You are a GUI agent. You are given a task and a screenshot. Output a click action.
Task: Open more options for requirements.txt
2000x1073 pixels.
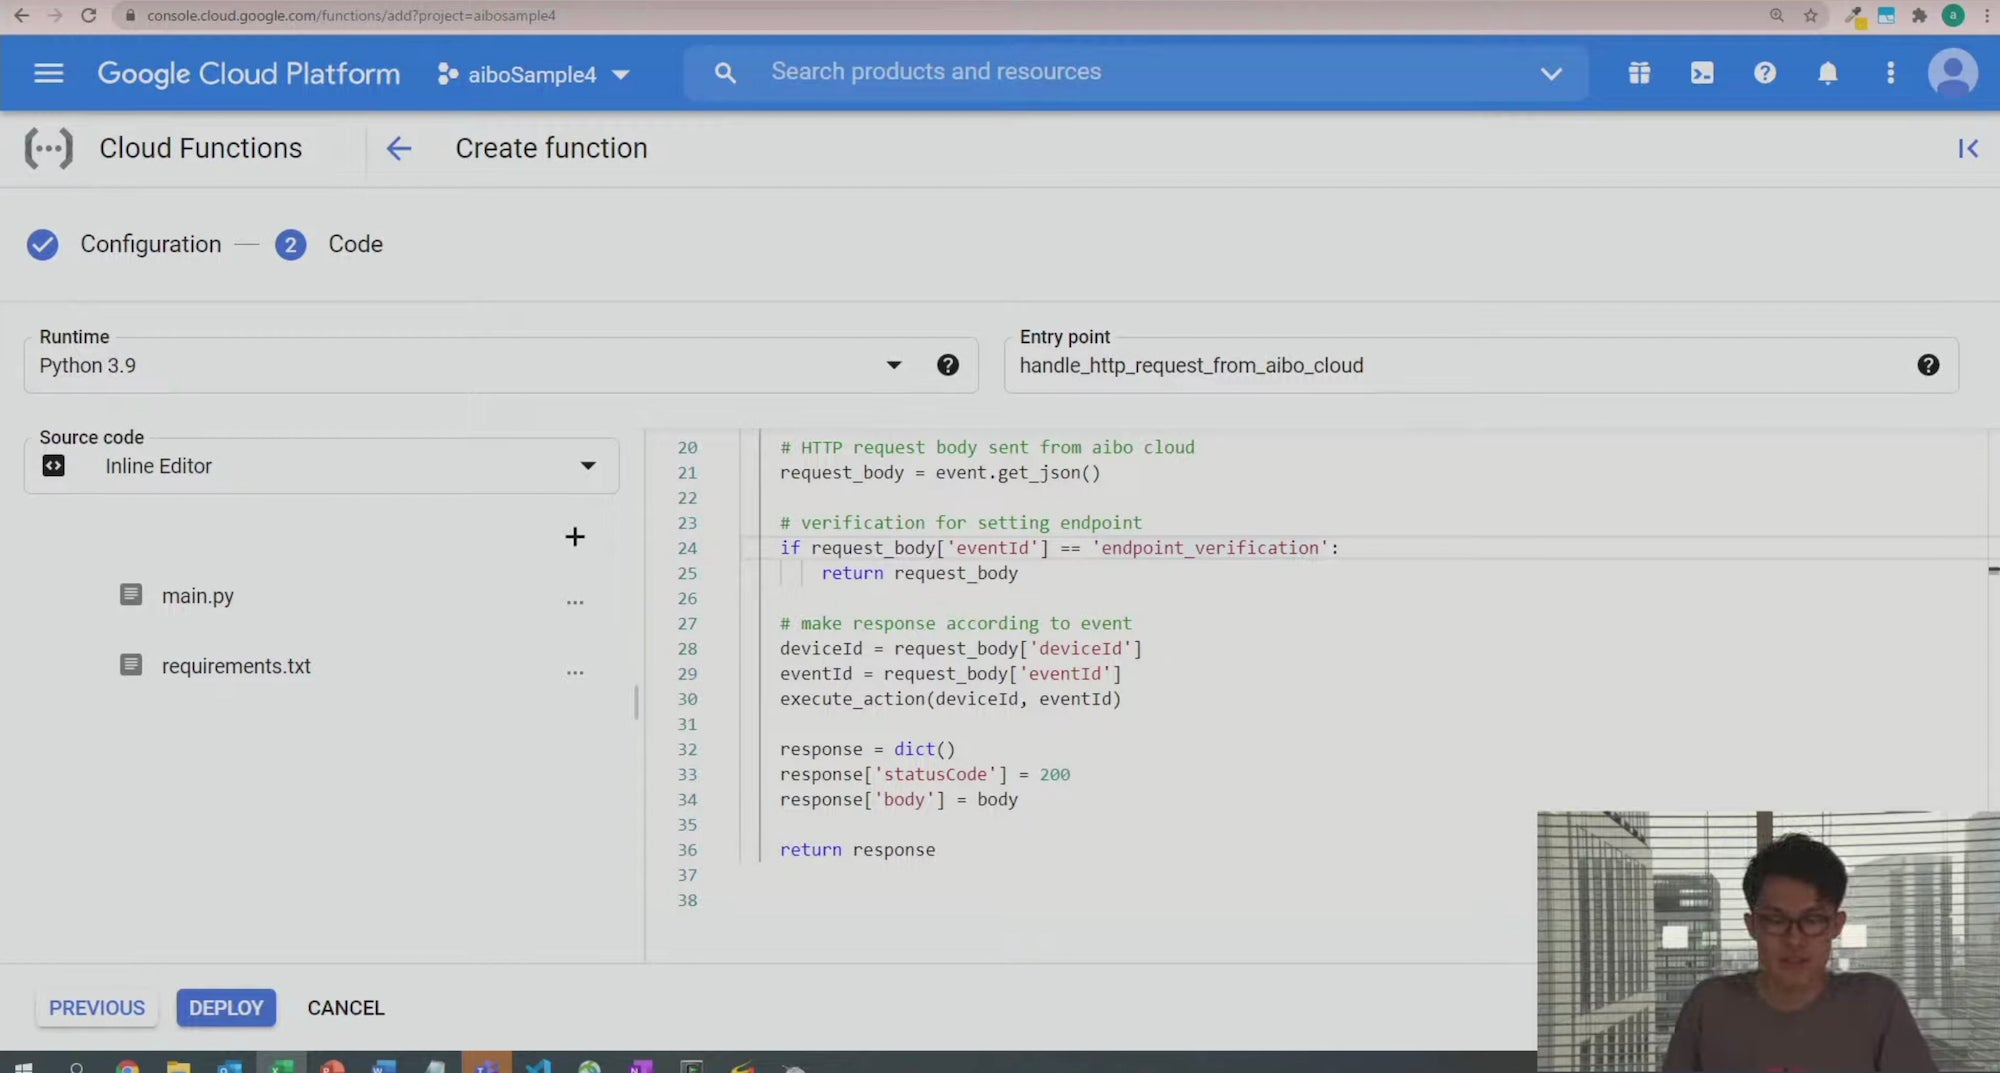pyautogui.click(x=575, y=672)
